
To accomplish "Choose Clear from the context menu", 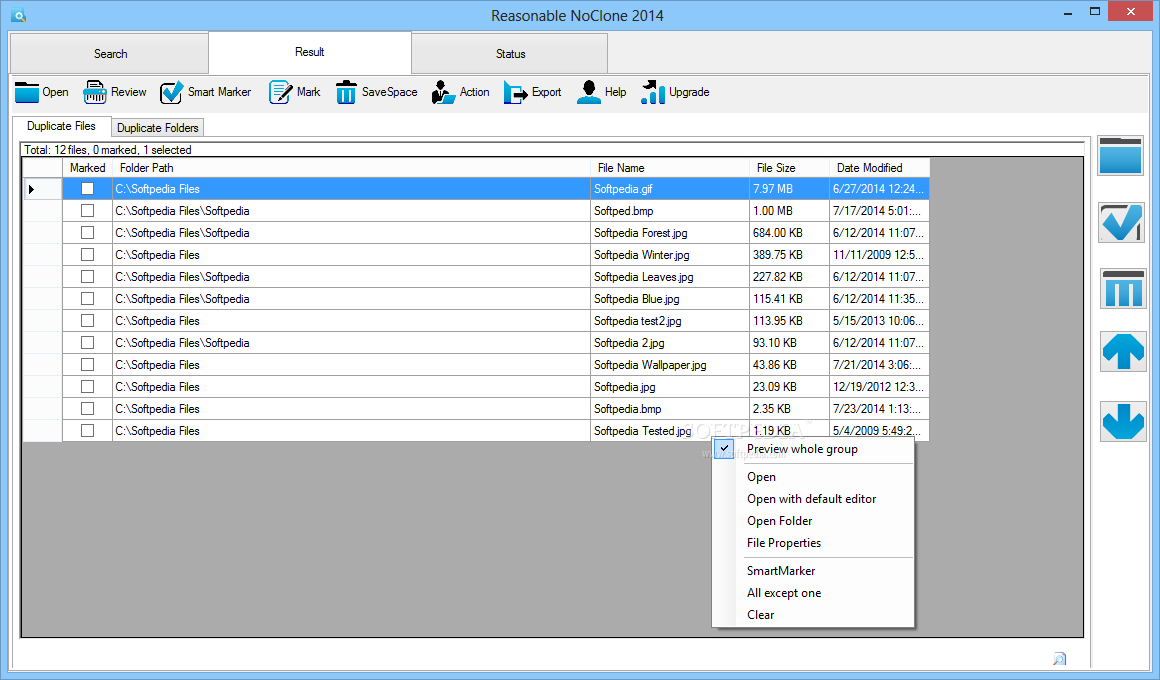I will (813, 615).
